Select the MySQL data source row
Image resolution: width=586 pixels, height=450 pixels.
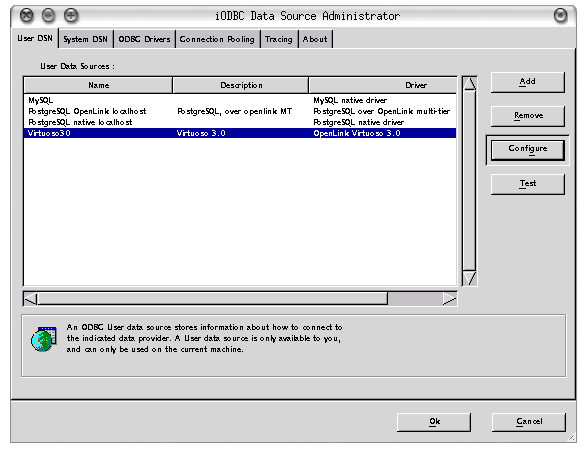click(240, 100)
